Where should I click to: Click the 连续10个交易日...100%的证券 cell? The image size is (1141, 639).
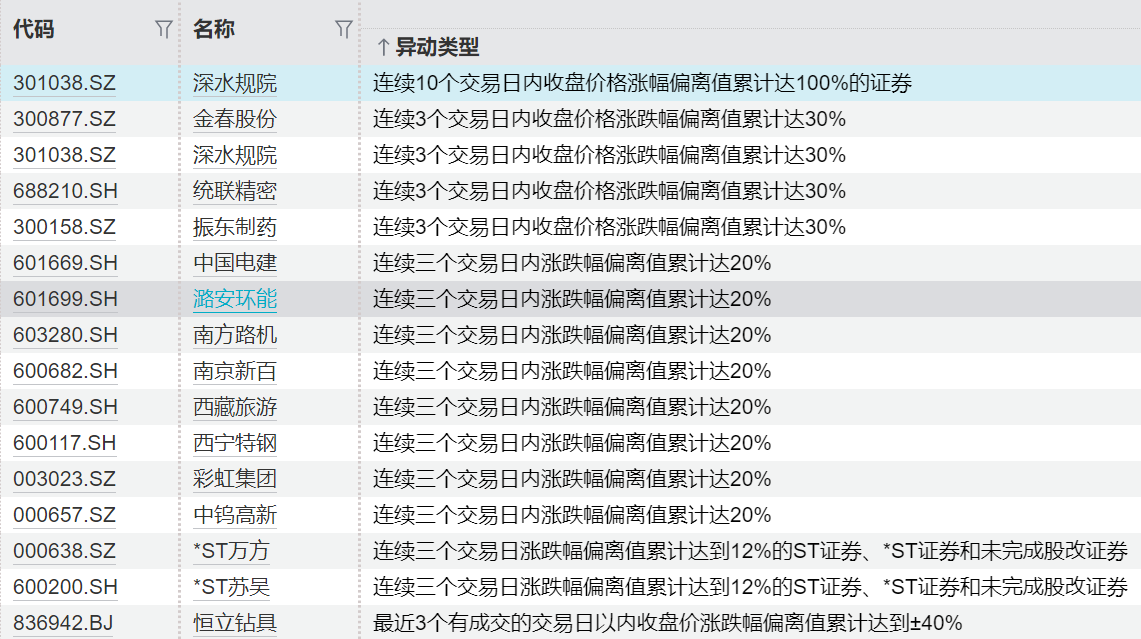pos(643,83)
